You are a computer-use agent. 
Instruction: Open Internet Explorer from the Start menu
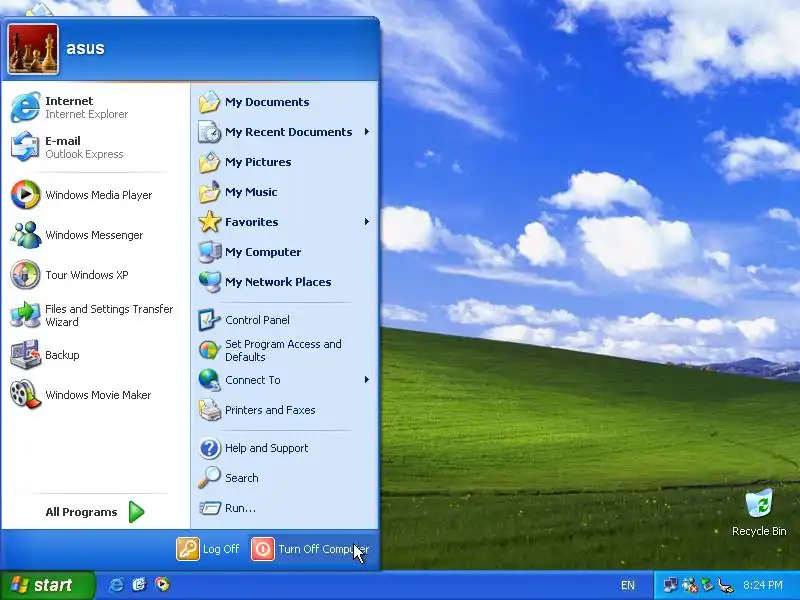tap(95, 107)
